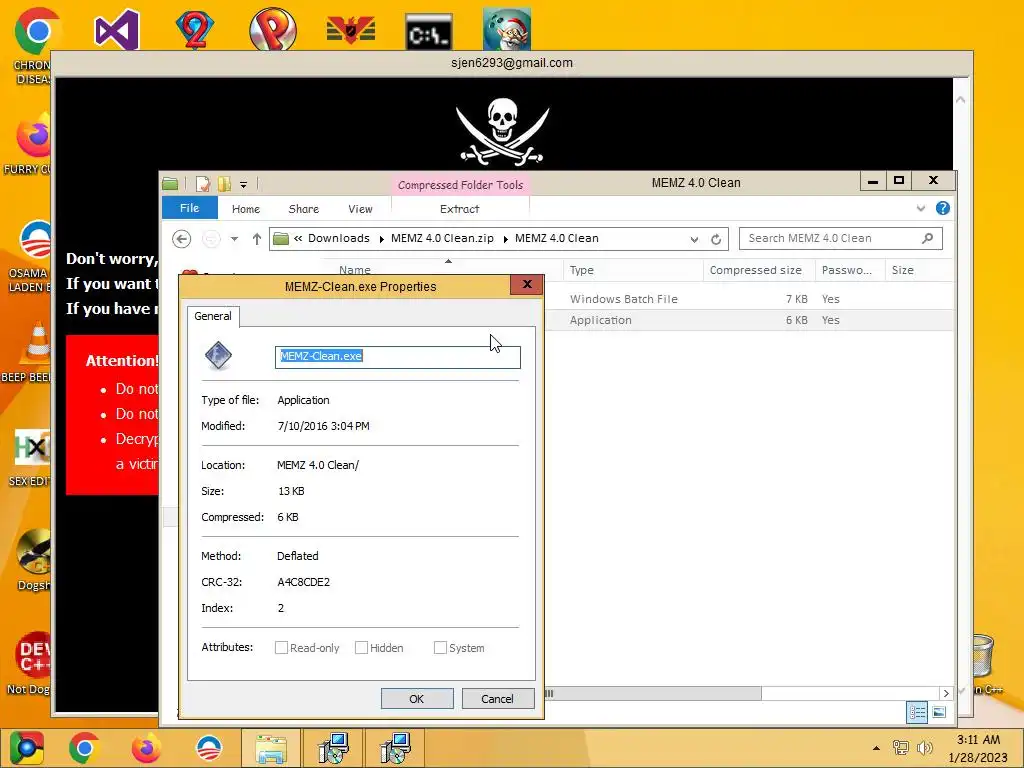Screen dimensions: 1024x768
Task: Open the File menu tab
Action: [x=189, y=208]
